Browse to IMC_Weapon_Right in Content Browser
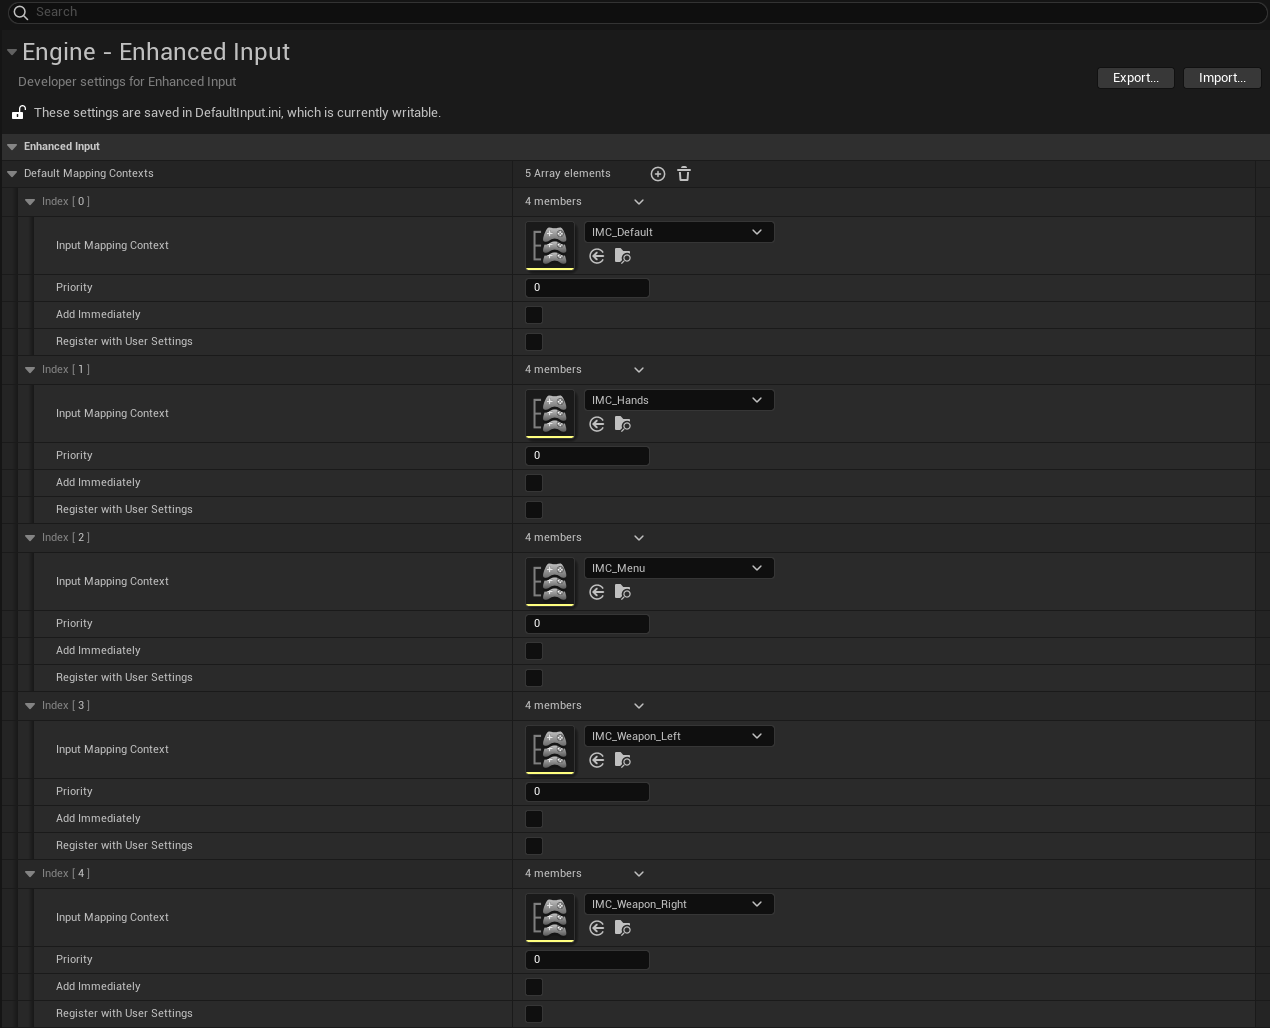The width and height of the screenshot is (1270, 1028). pyautogui.click(x=623, y=929)
